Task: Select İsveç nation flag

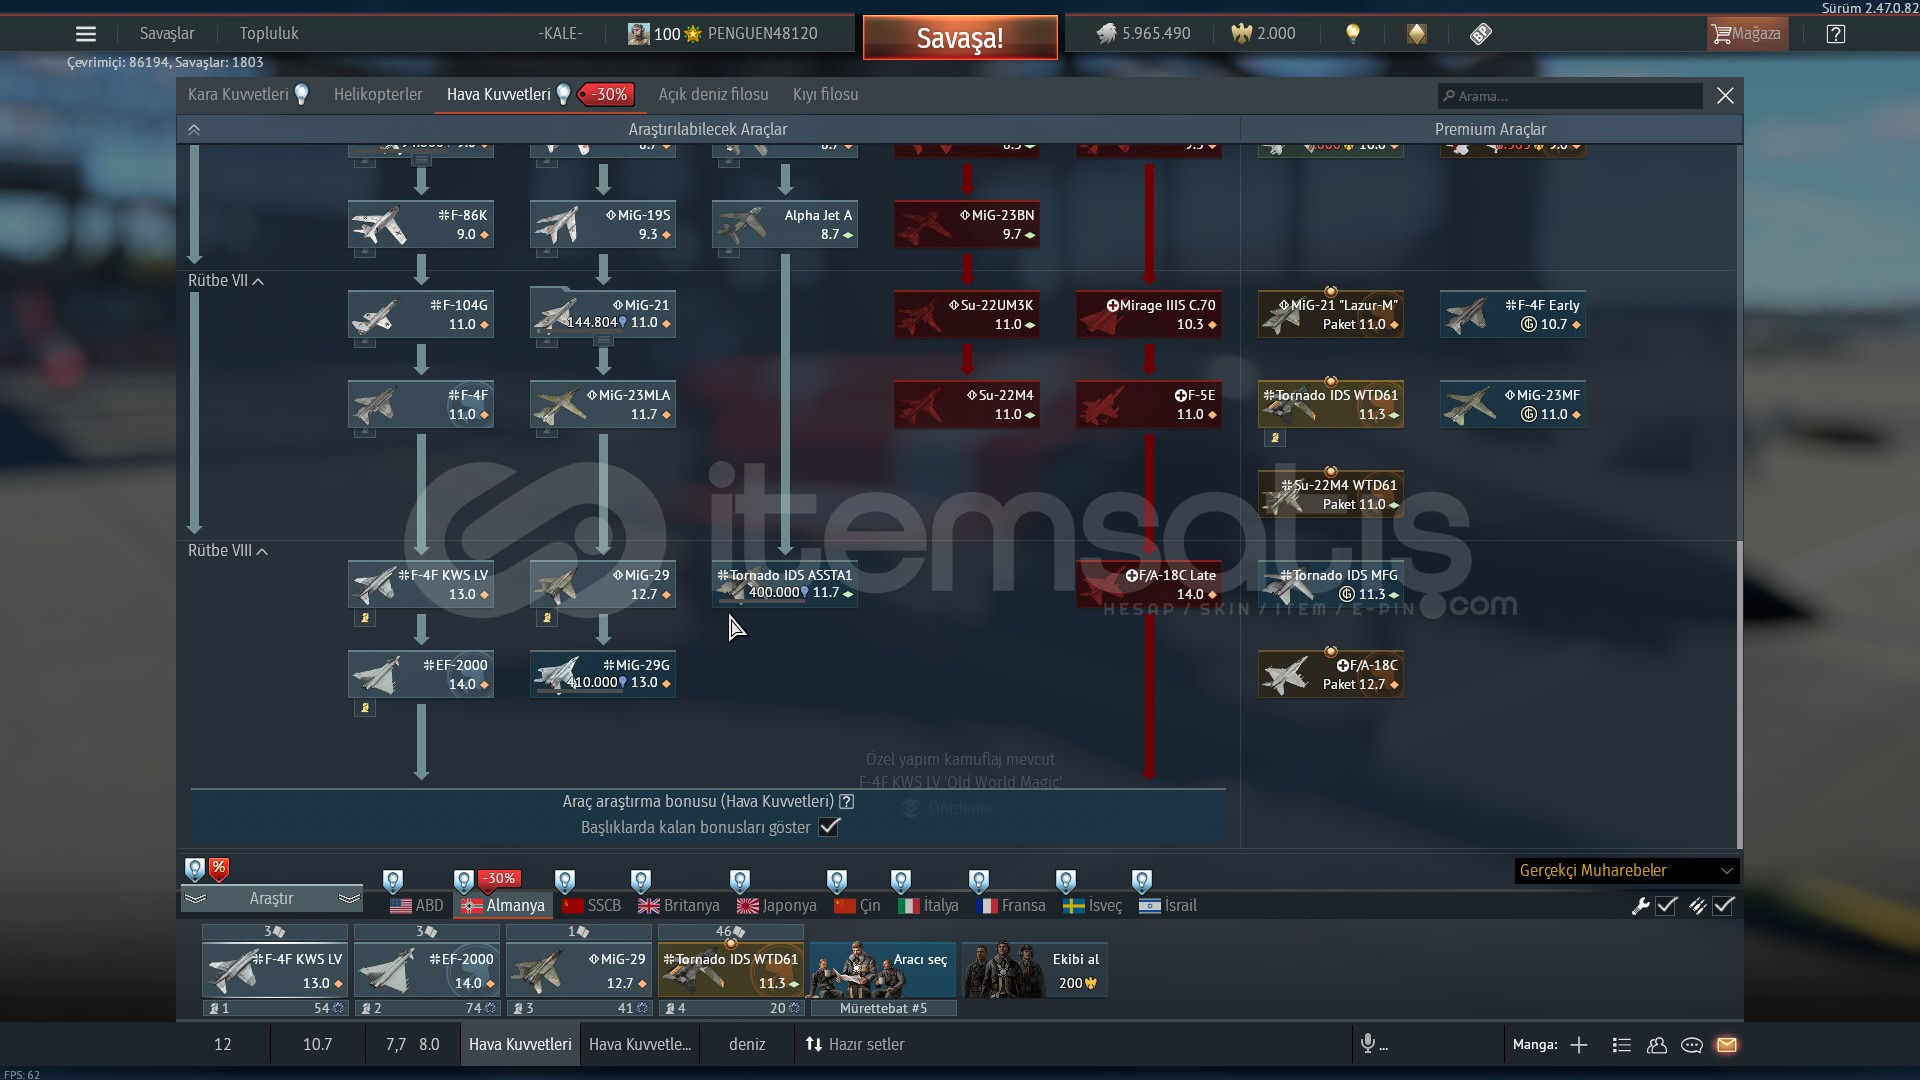Action: 1092,906
